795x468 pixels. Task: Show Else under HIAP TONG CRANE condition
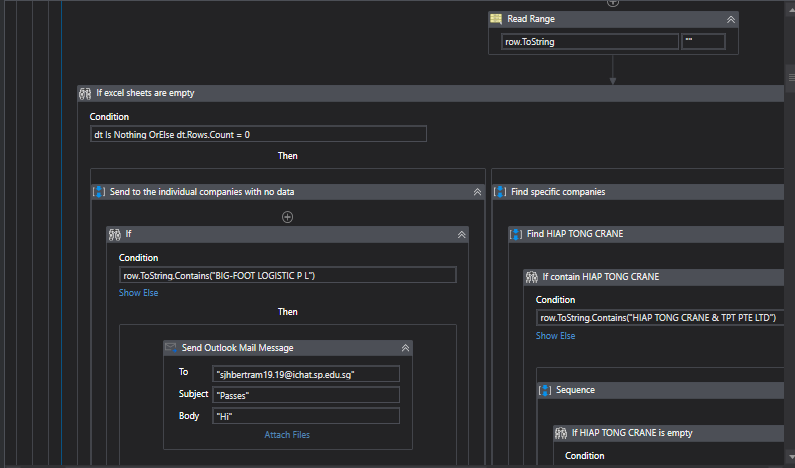(x=555, y=336)
